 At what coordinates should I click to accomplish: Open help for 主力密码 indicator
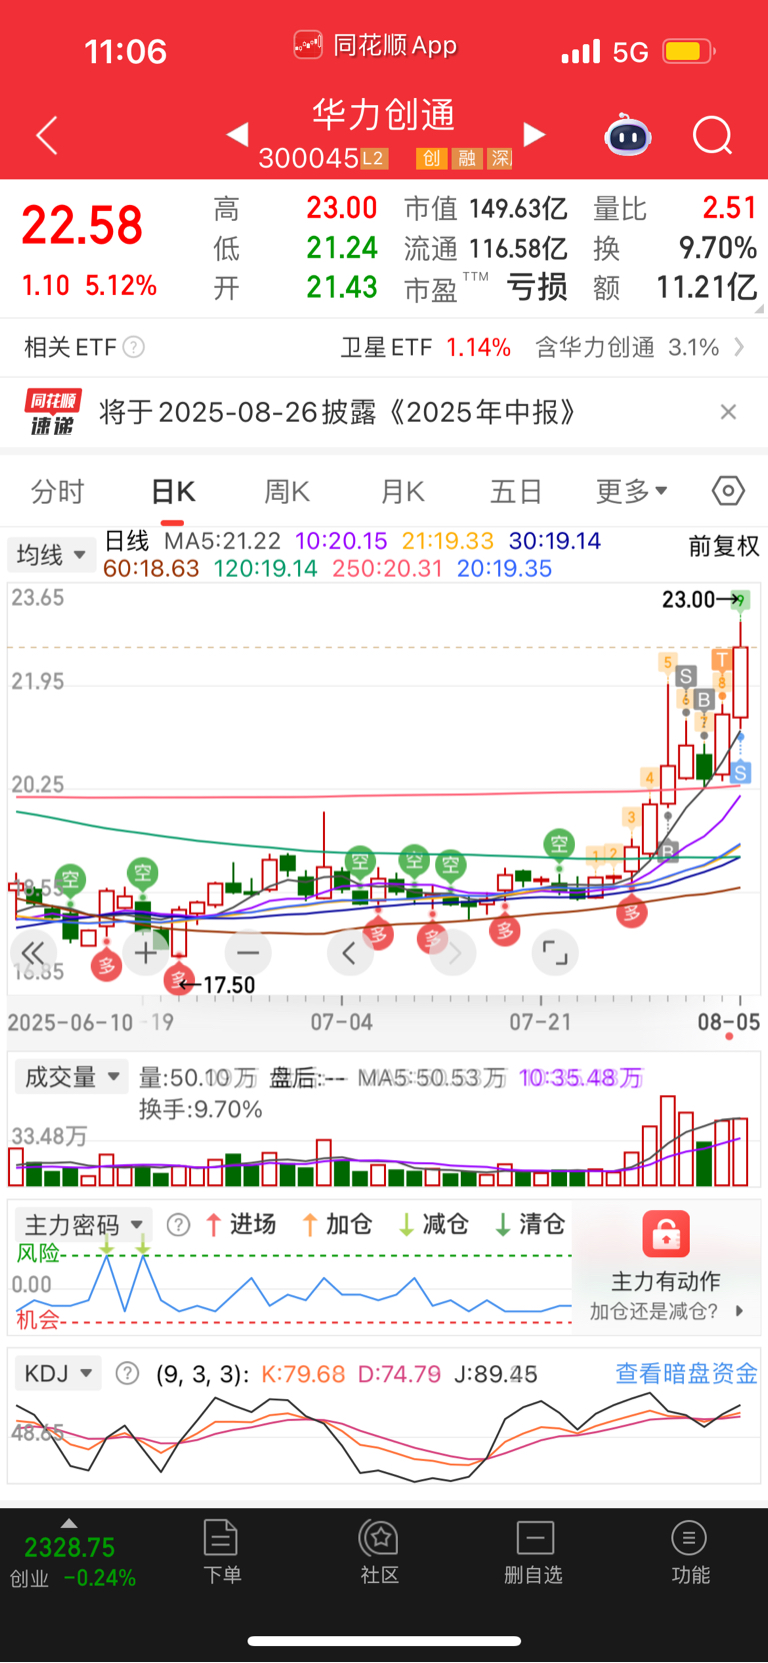(178, 1225)
